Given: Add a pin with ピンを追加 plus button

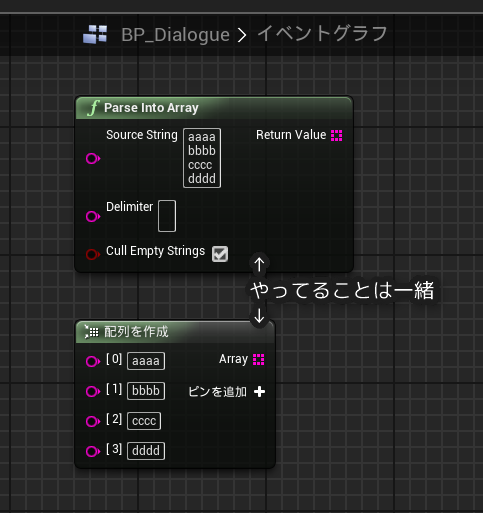Looking at the screenshot, I should tap(259, 392).
